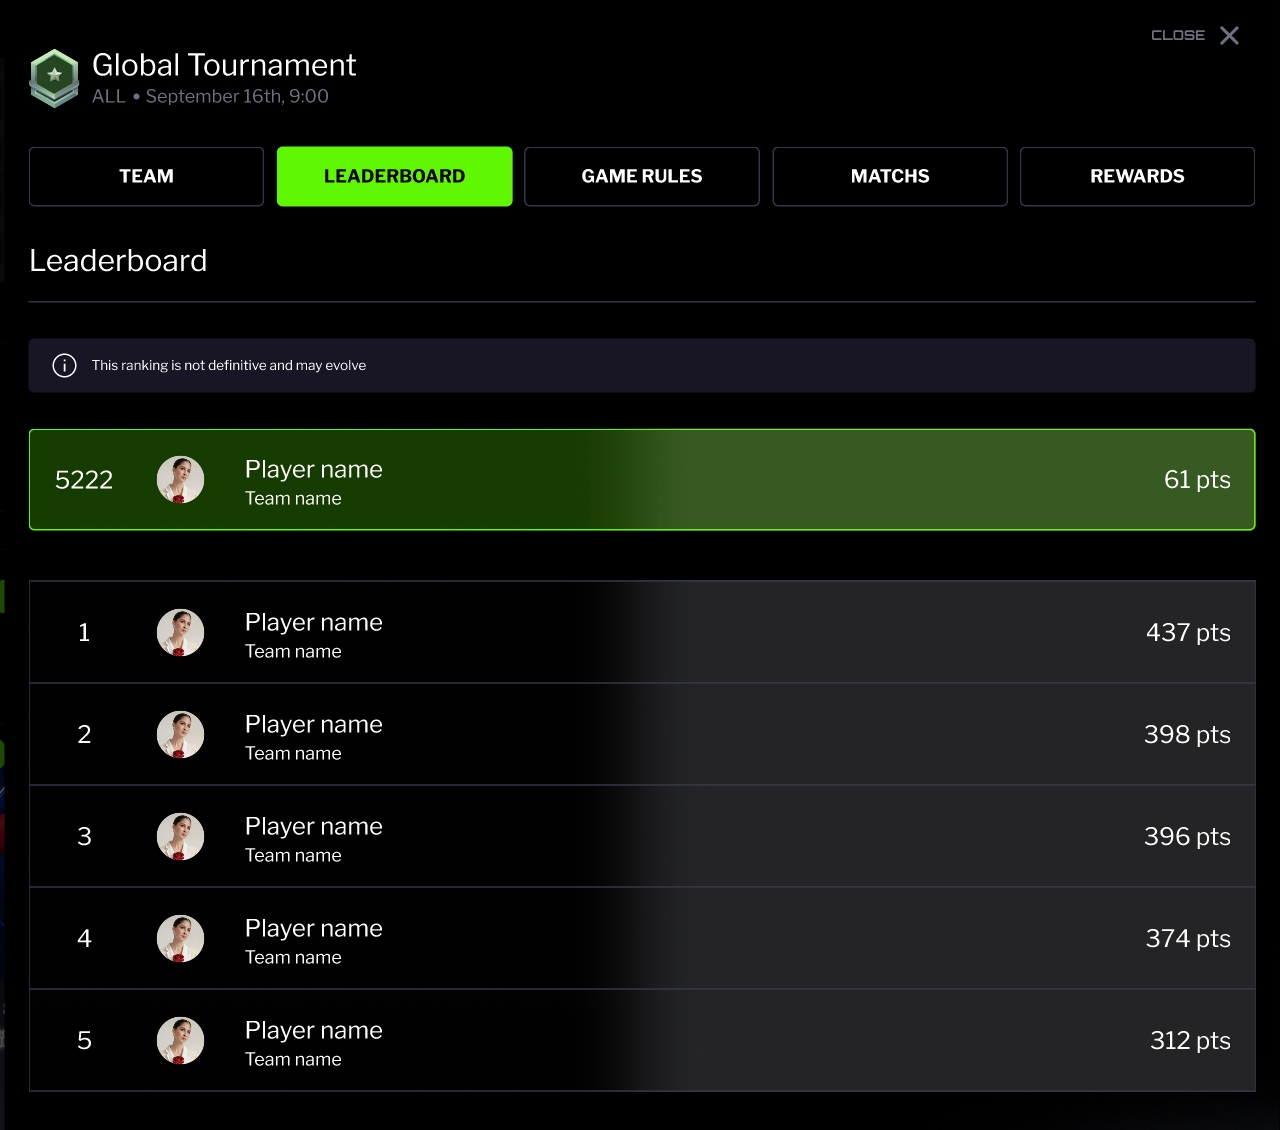Click avatar of the rank 4 player
Image resolution: width=1280 pixels, height=1130 pixels.
tap(180, 939)
